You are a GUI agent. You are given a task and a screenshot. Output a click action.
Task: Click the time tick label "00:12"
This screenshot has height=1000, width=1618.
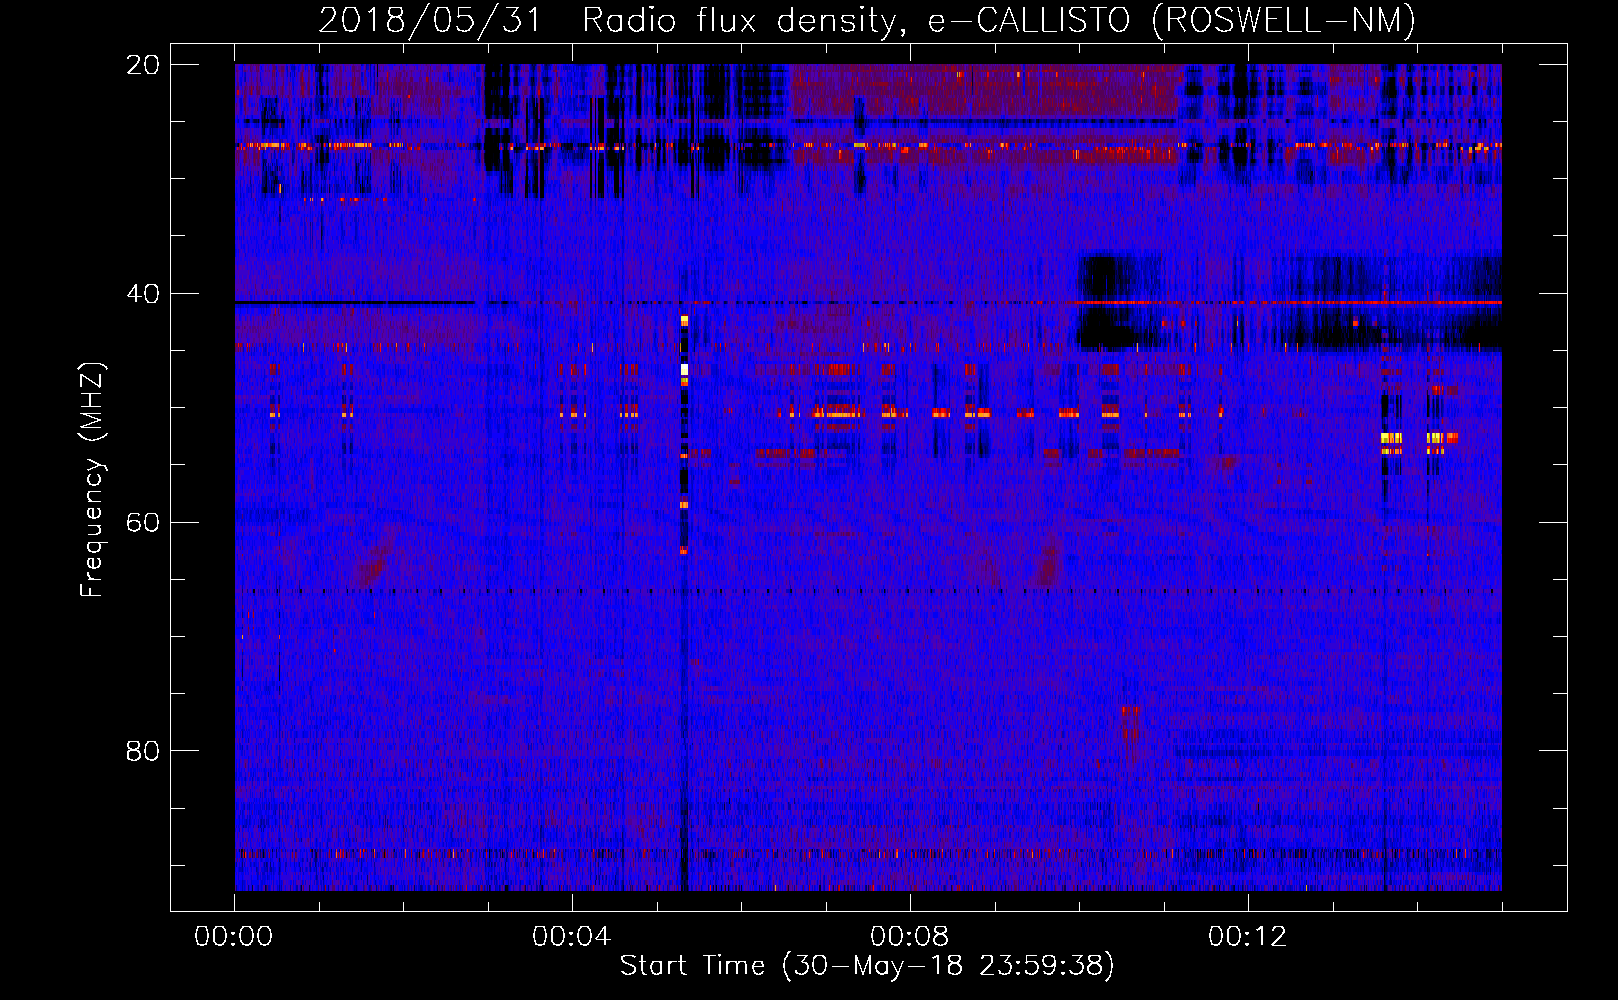1248,936
